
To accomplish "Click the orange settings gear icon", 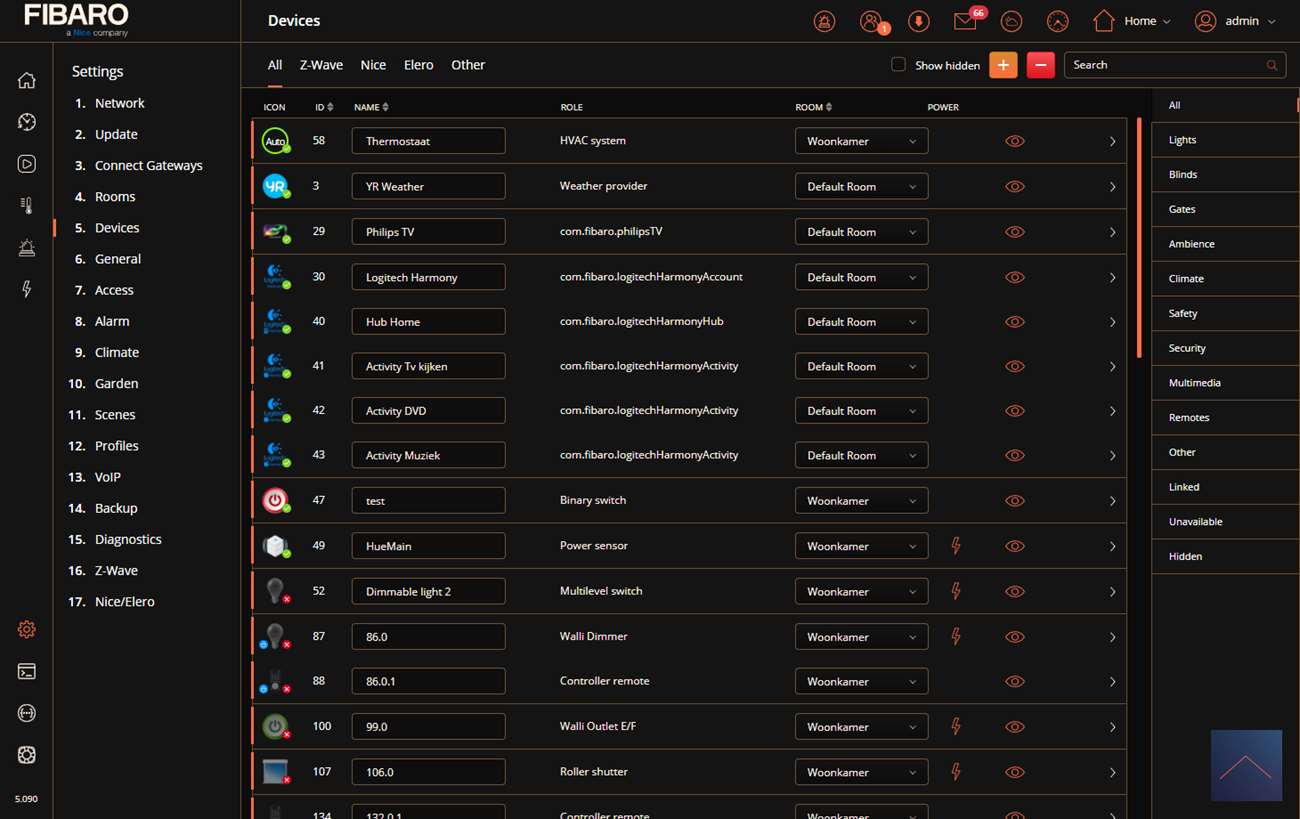I will pyautogui.click(x=27, y=629).
